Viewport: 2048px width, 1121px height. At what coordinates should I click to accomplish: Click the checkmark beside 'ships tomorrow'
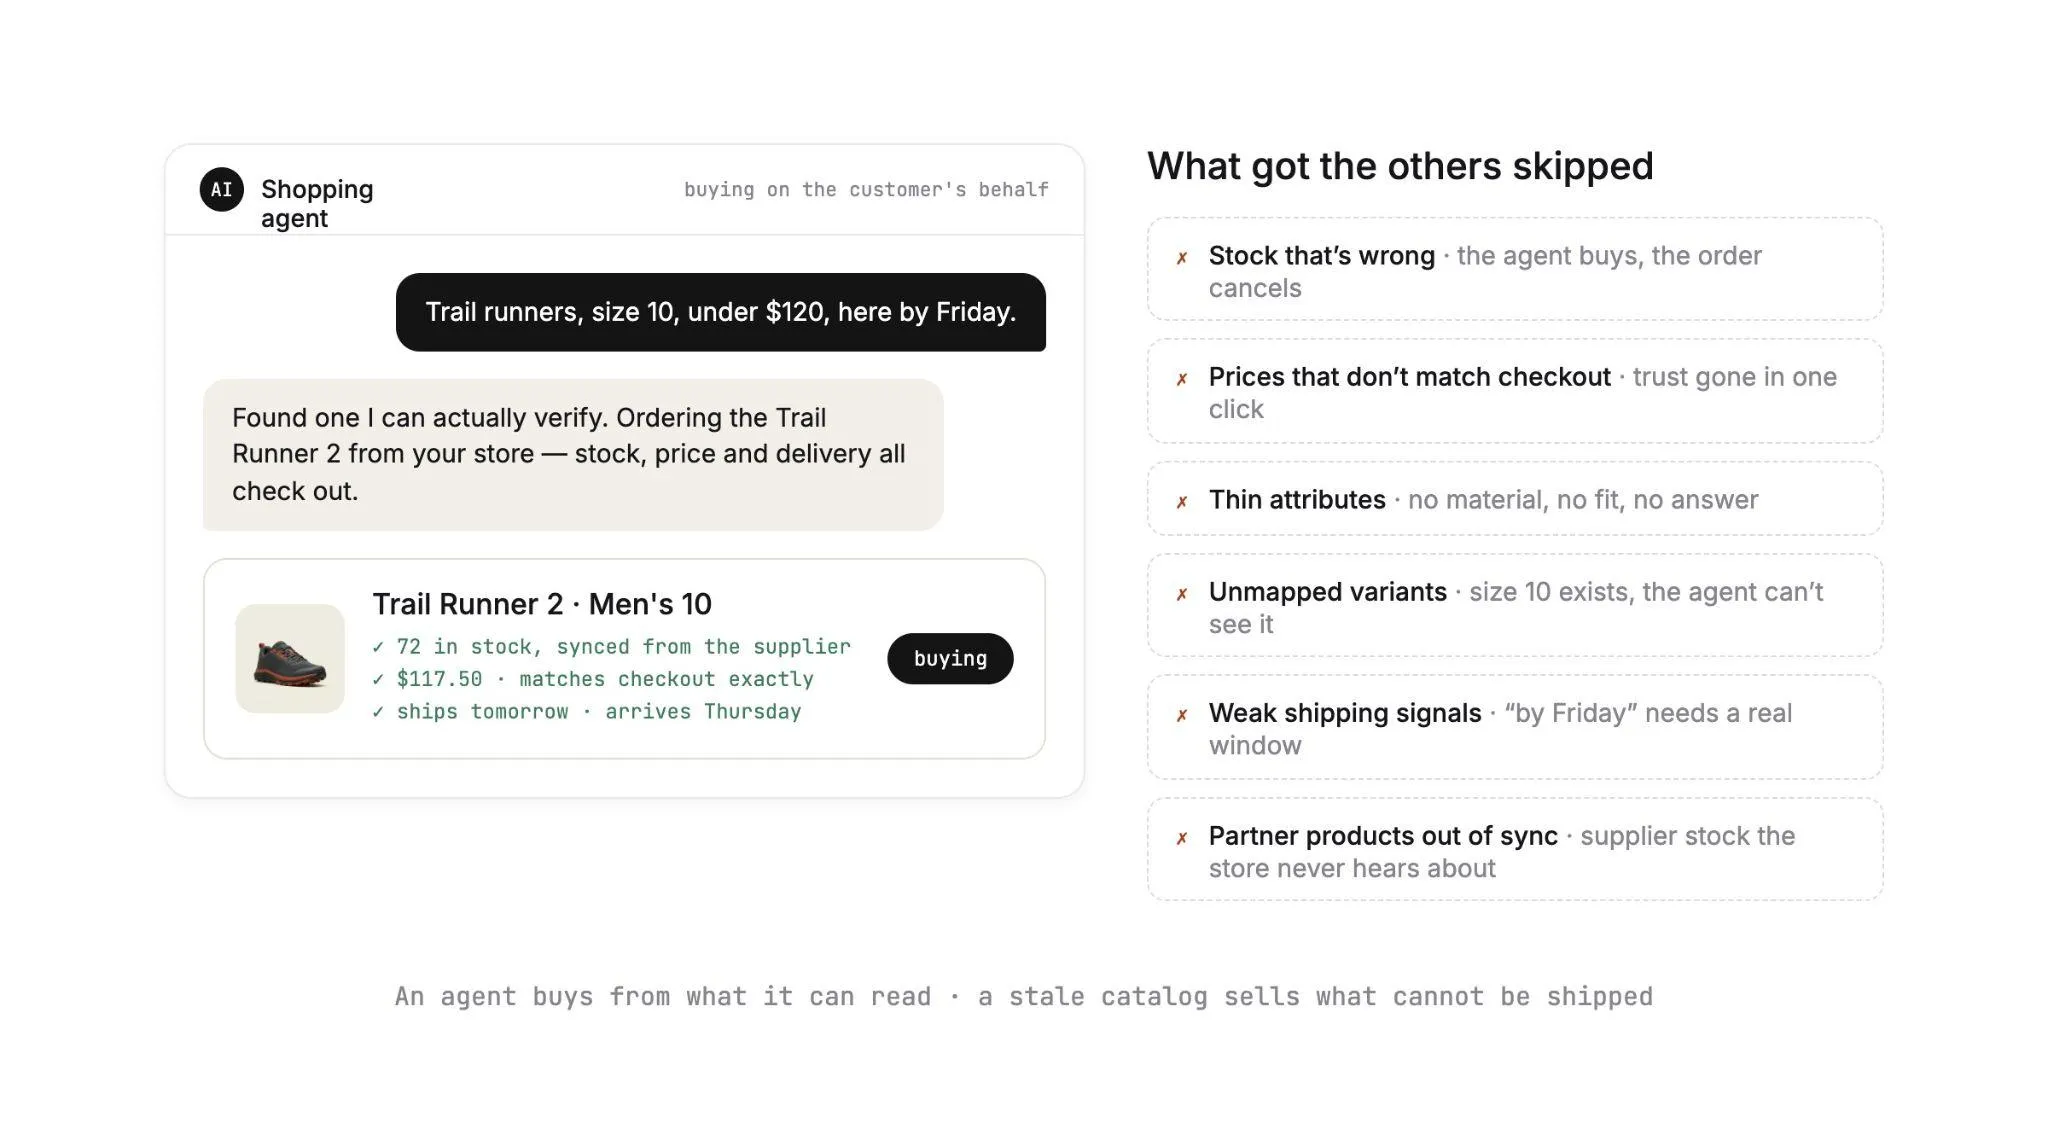(x=378, y=712)
